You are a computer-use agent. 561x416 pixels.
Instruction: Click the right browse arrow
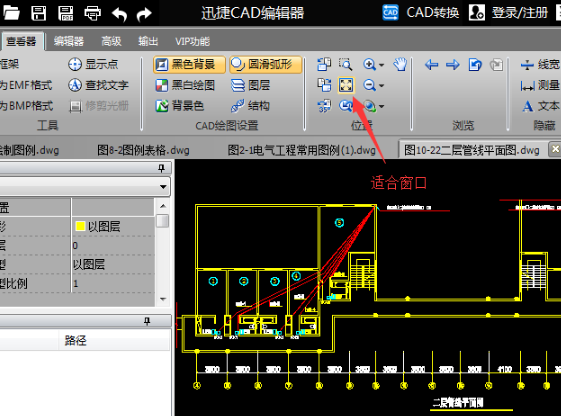(x=453, y=65)
